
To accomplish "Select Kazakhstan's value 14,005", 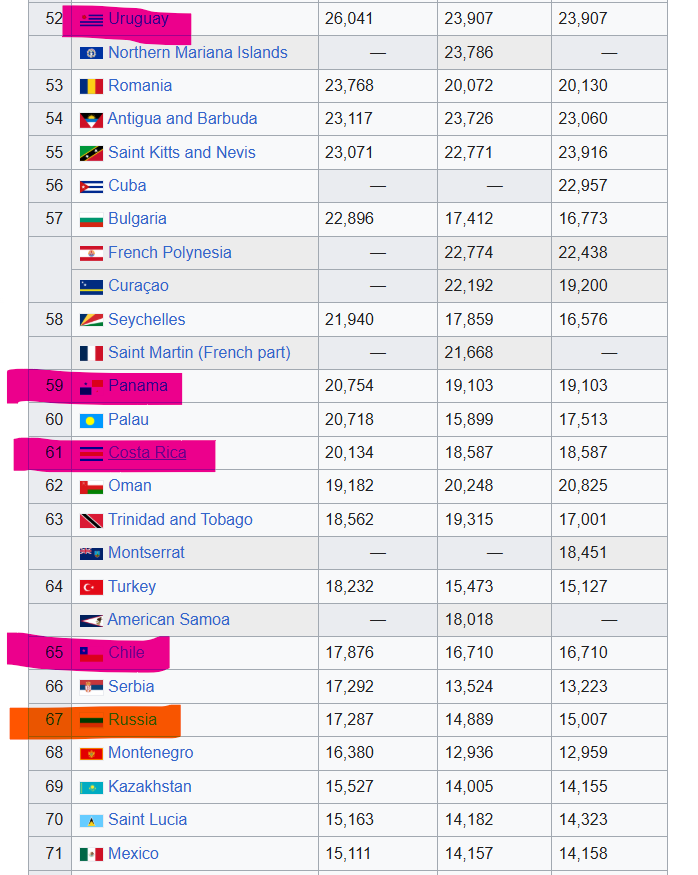I will [469, 786].
